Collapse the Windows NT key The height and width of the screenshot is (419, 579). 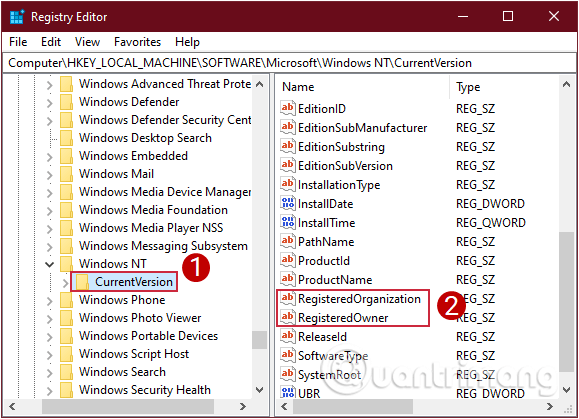[x=49, y=264]
